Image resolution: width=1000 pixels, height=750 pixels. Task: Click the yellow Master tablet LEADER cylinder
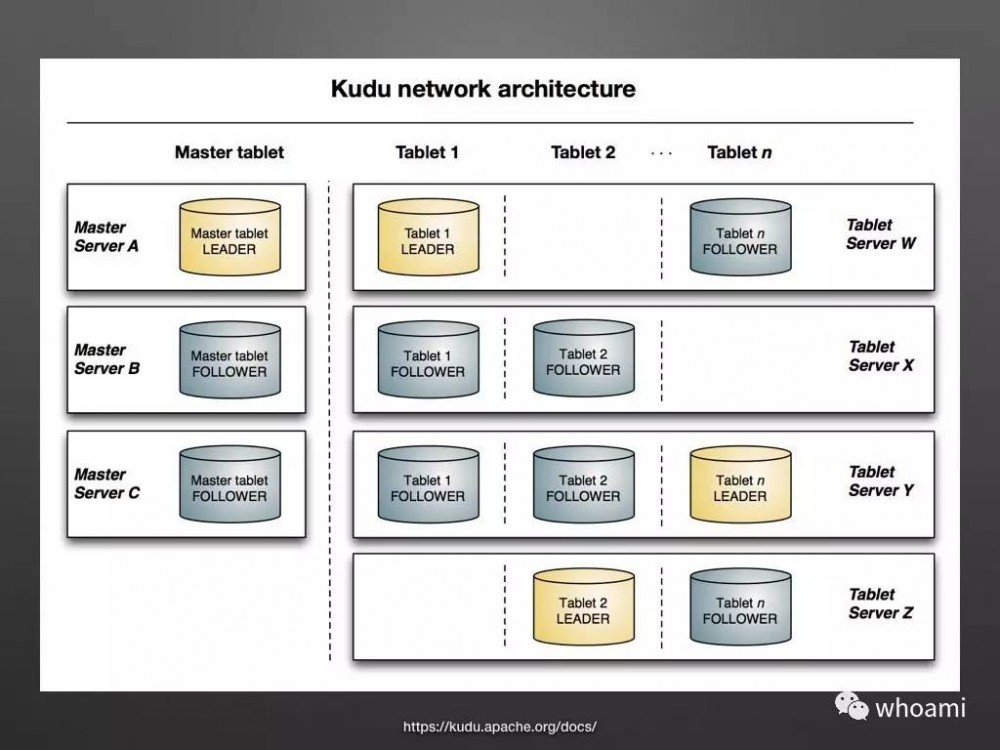229,237
